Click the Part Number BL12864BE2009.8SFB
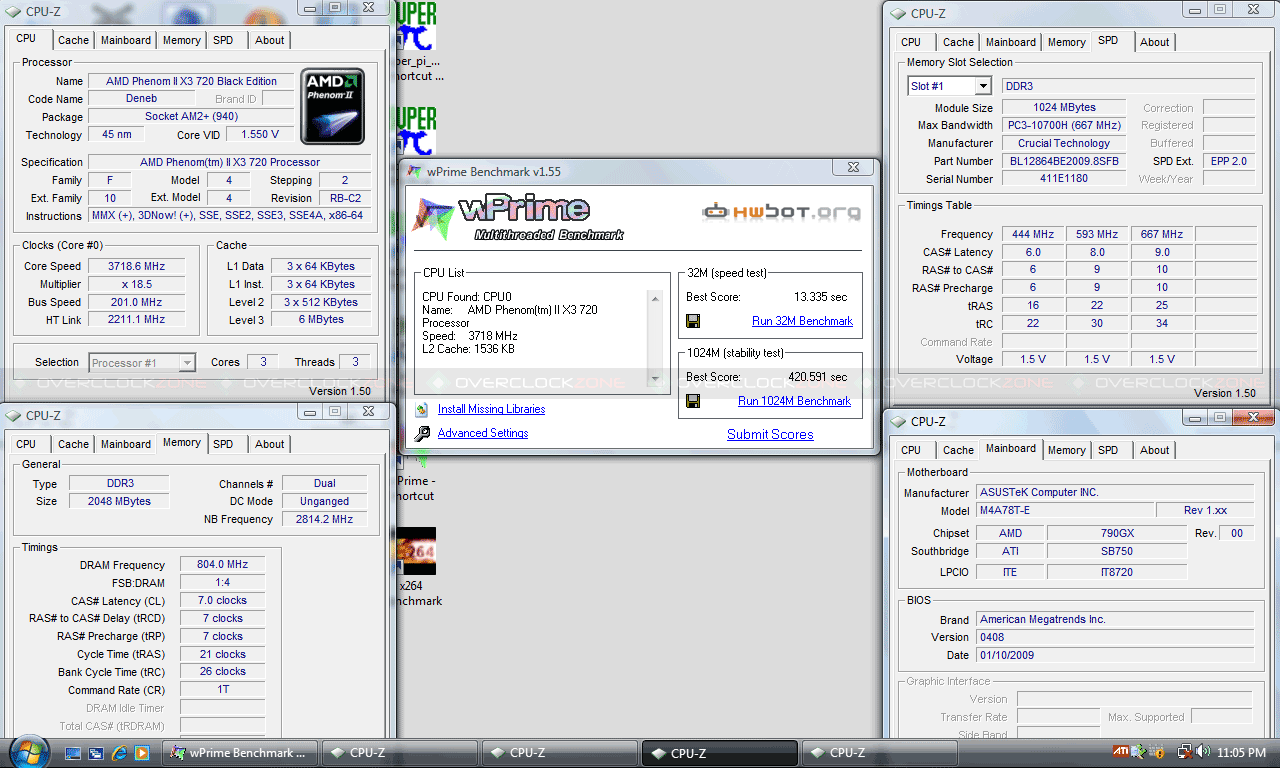 [1064, 161]
